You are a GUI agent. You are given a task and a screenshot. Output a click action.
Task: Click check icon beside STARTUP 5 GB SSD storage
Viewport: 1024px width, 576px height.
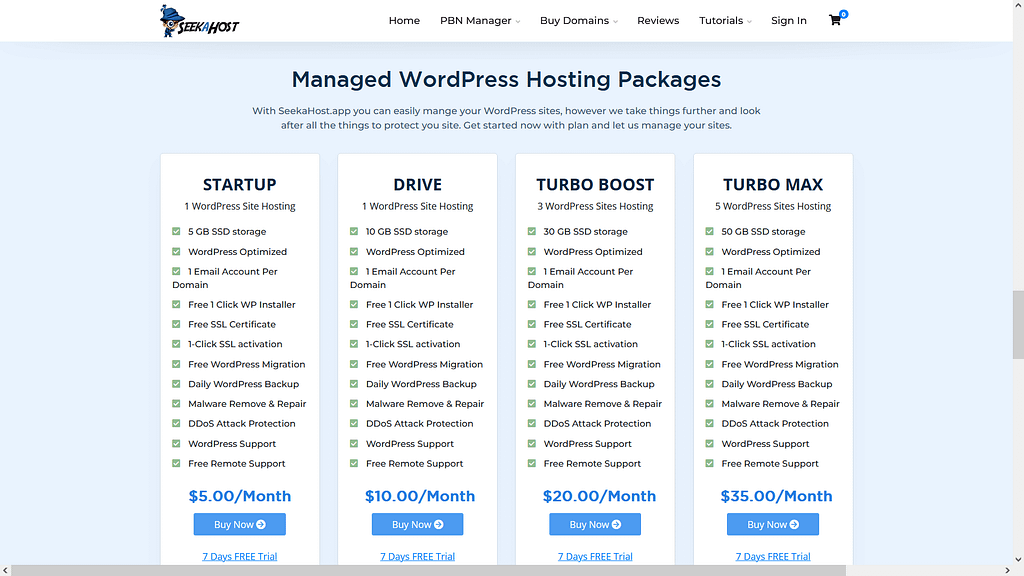(176, 231)
